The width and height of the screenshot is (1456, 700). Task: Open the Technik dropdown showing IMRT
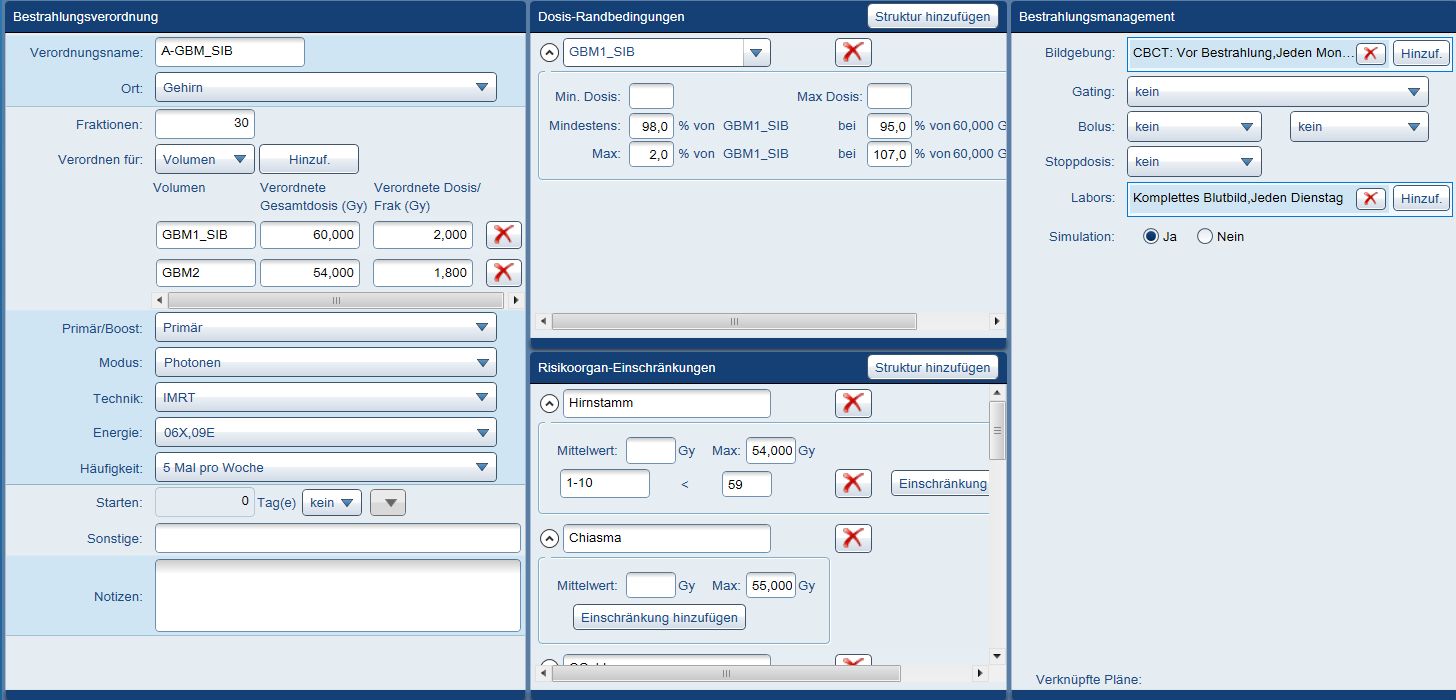[x=326, y=398]
